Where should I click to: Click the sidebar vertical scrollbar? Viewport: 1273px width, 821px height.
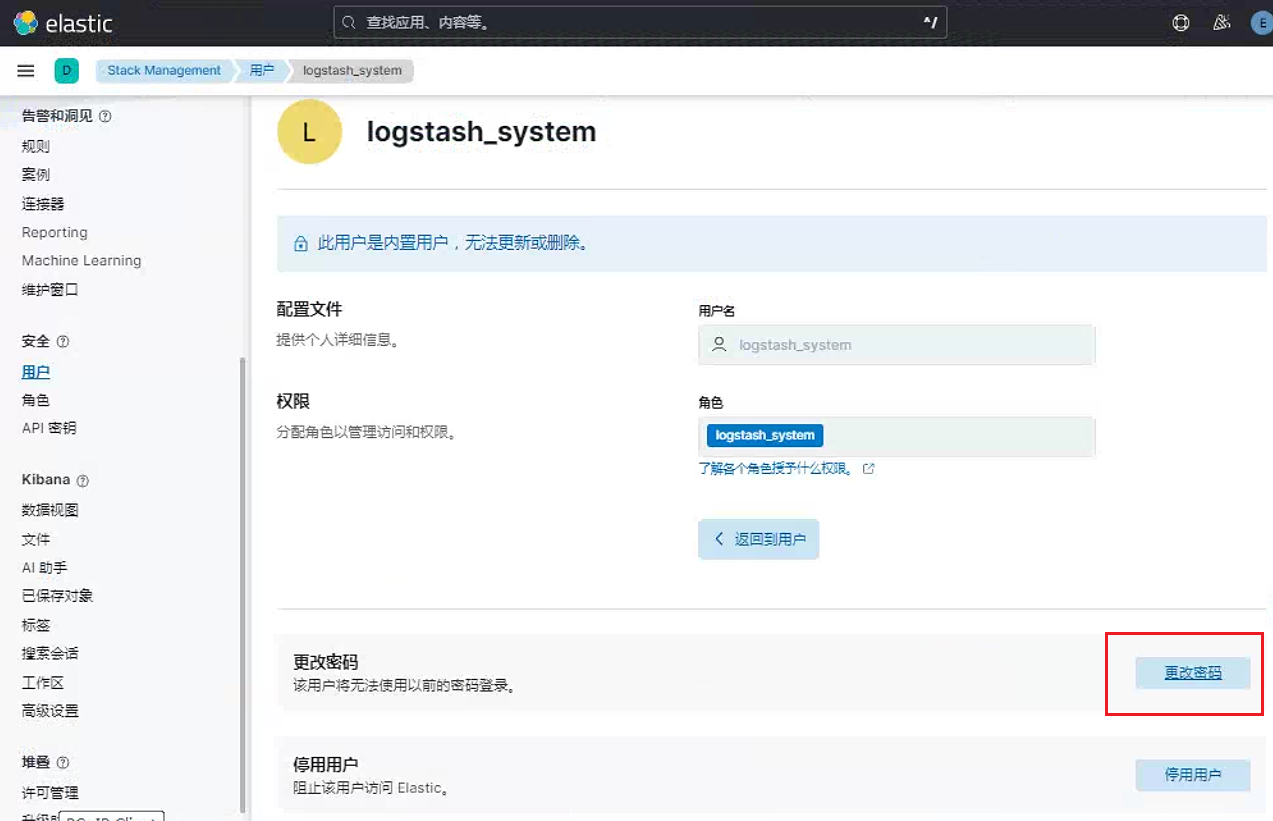coord(243,587)
